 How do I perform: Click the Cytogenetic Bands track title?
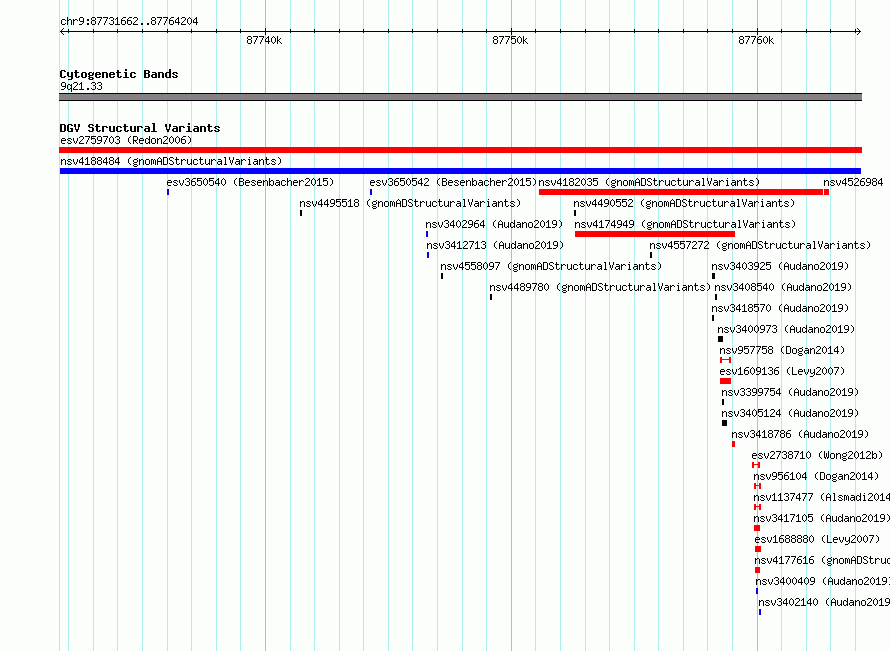(119, 74)
